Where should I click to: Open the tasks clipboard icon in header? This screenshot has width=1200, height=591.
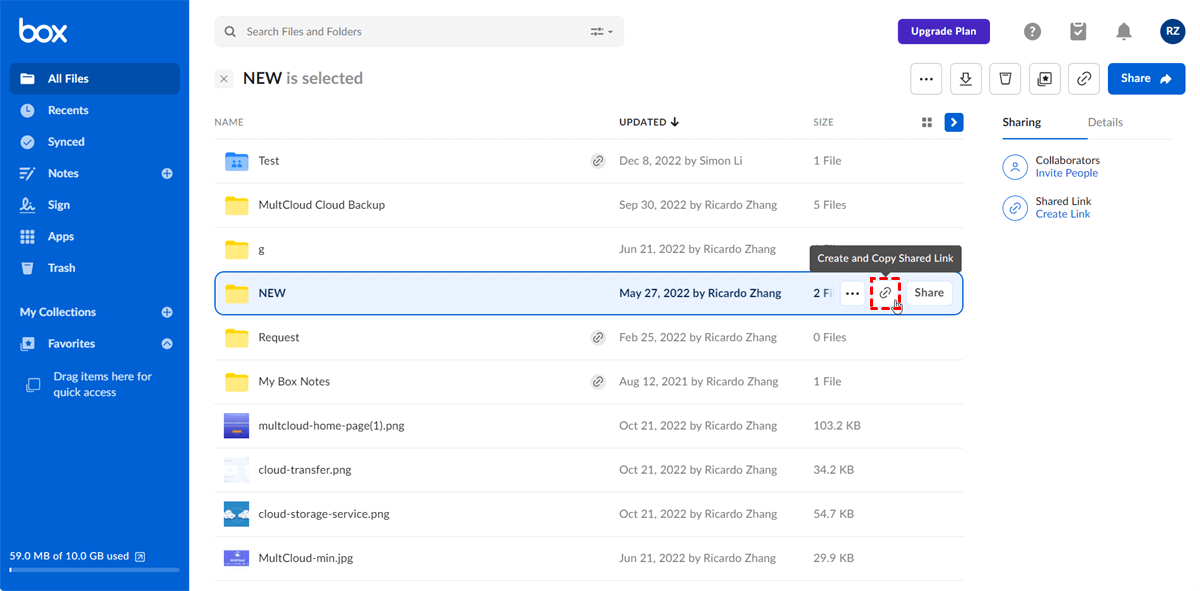click(x=1078, y=32)
